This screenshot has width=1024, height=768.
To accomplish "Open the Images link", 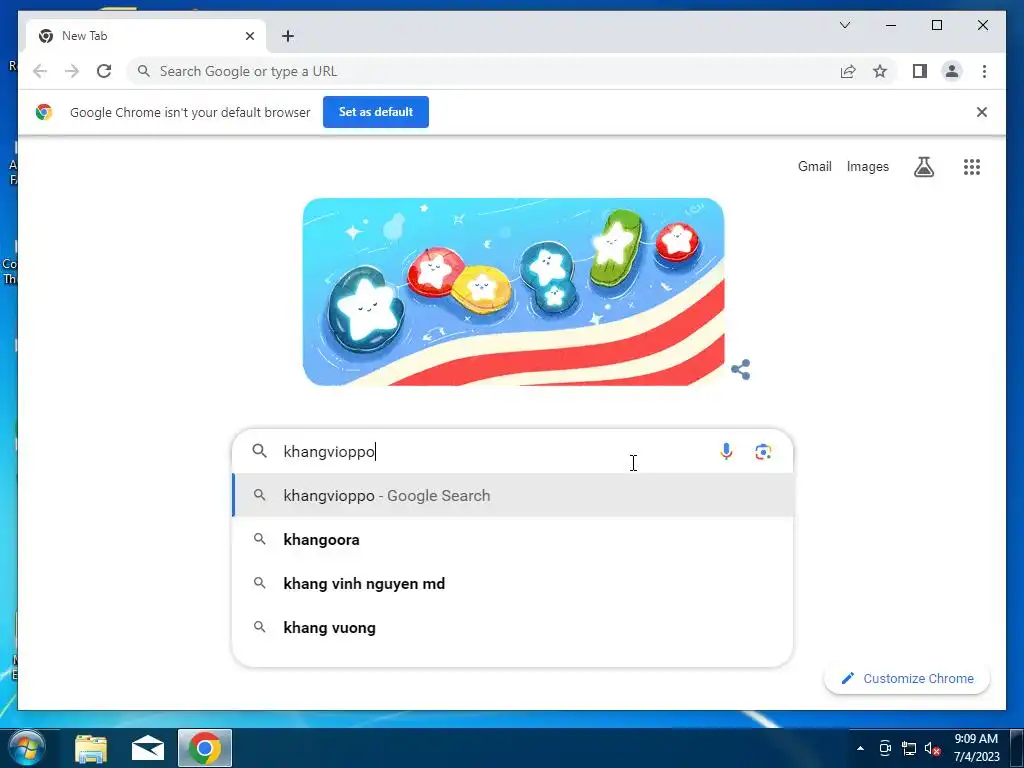I will (x=867, y=167).
